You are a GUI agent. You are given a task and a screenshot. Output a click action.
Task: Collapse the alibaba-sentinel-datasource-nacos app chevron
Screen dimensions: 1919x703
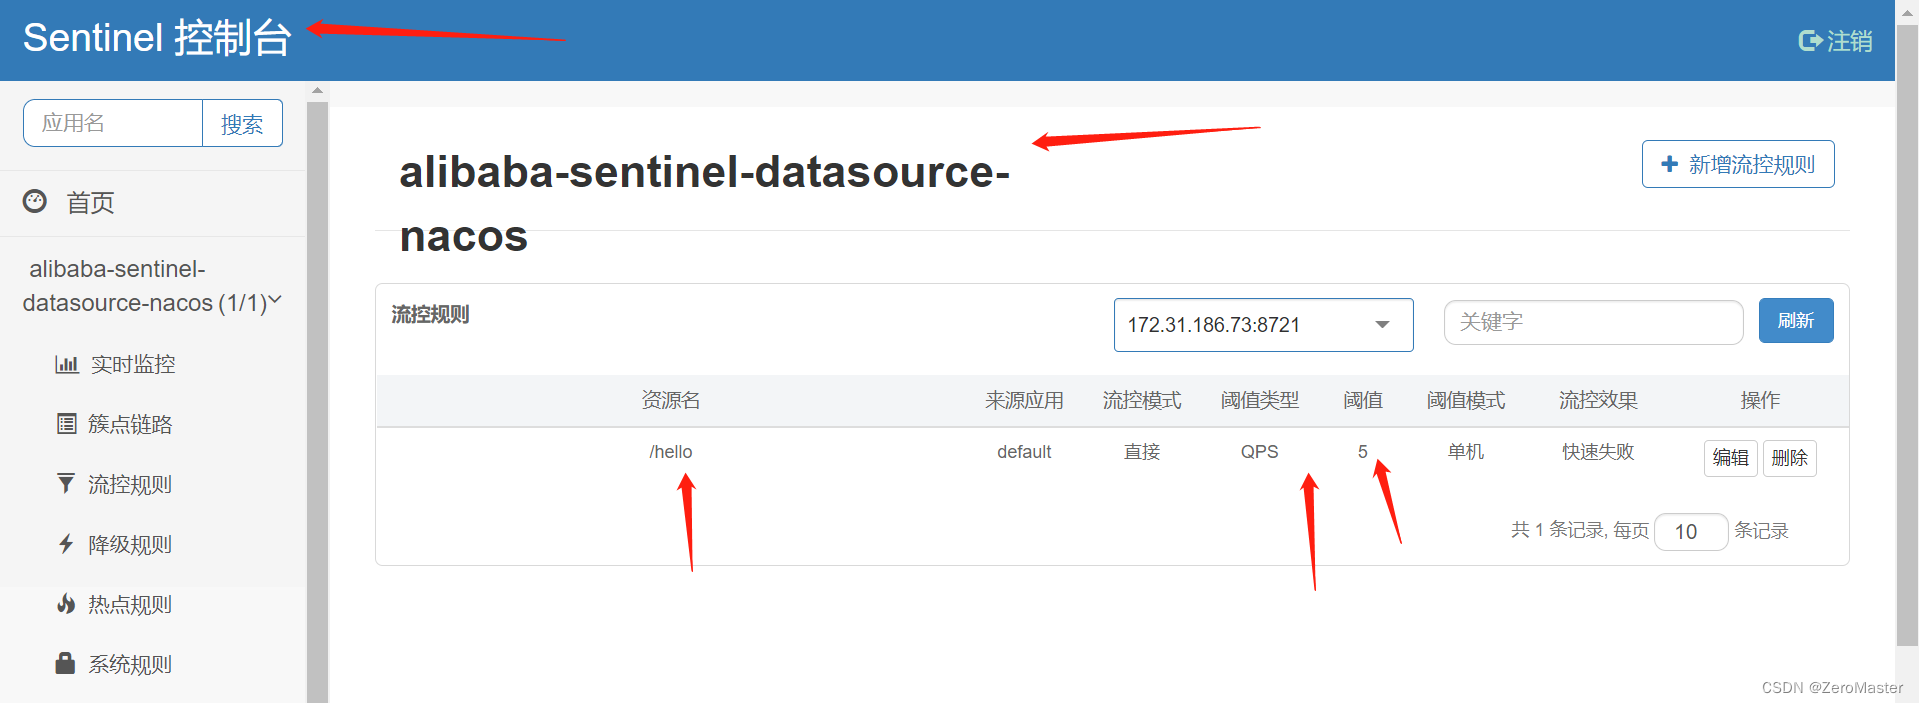pos(276,299)
